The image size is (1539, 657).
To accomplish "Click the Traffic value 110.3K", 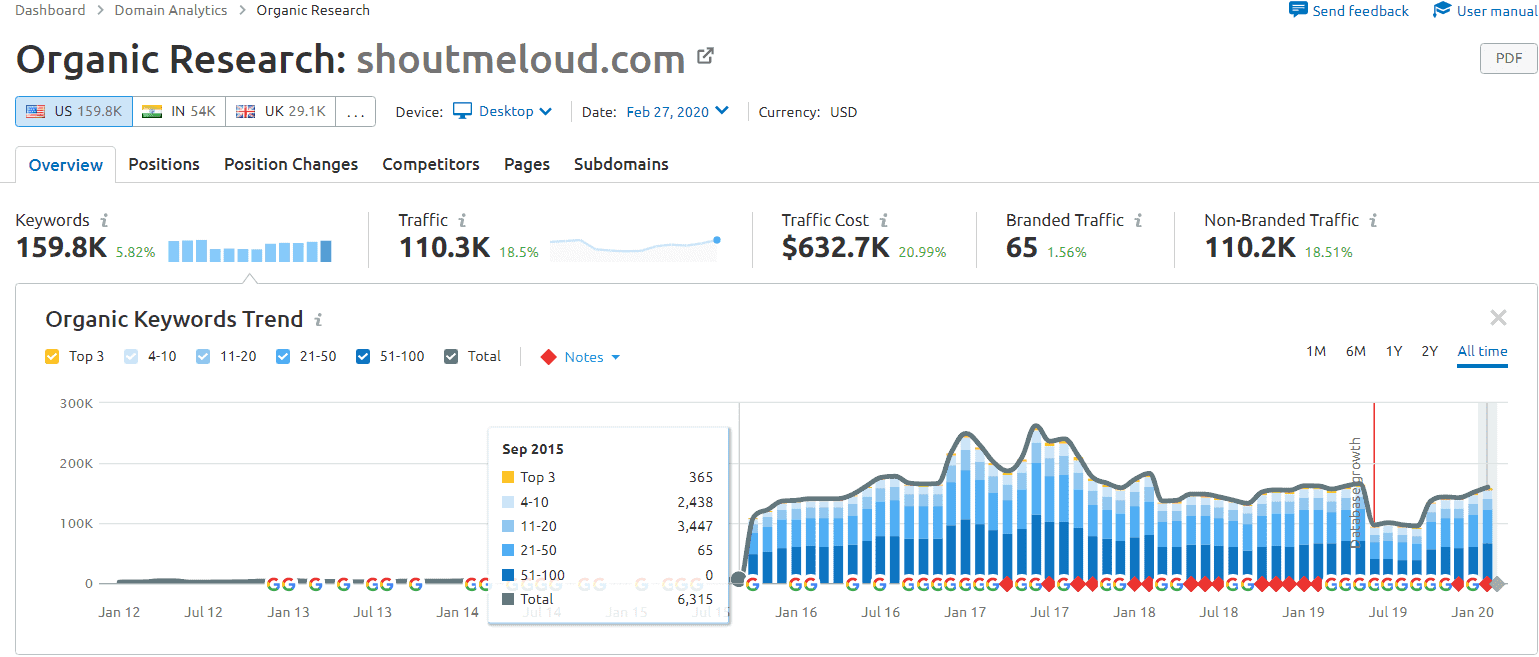I will point(444,247).
